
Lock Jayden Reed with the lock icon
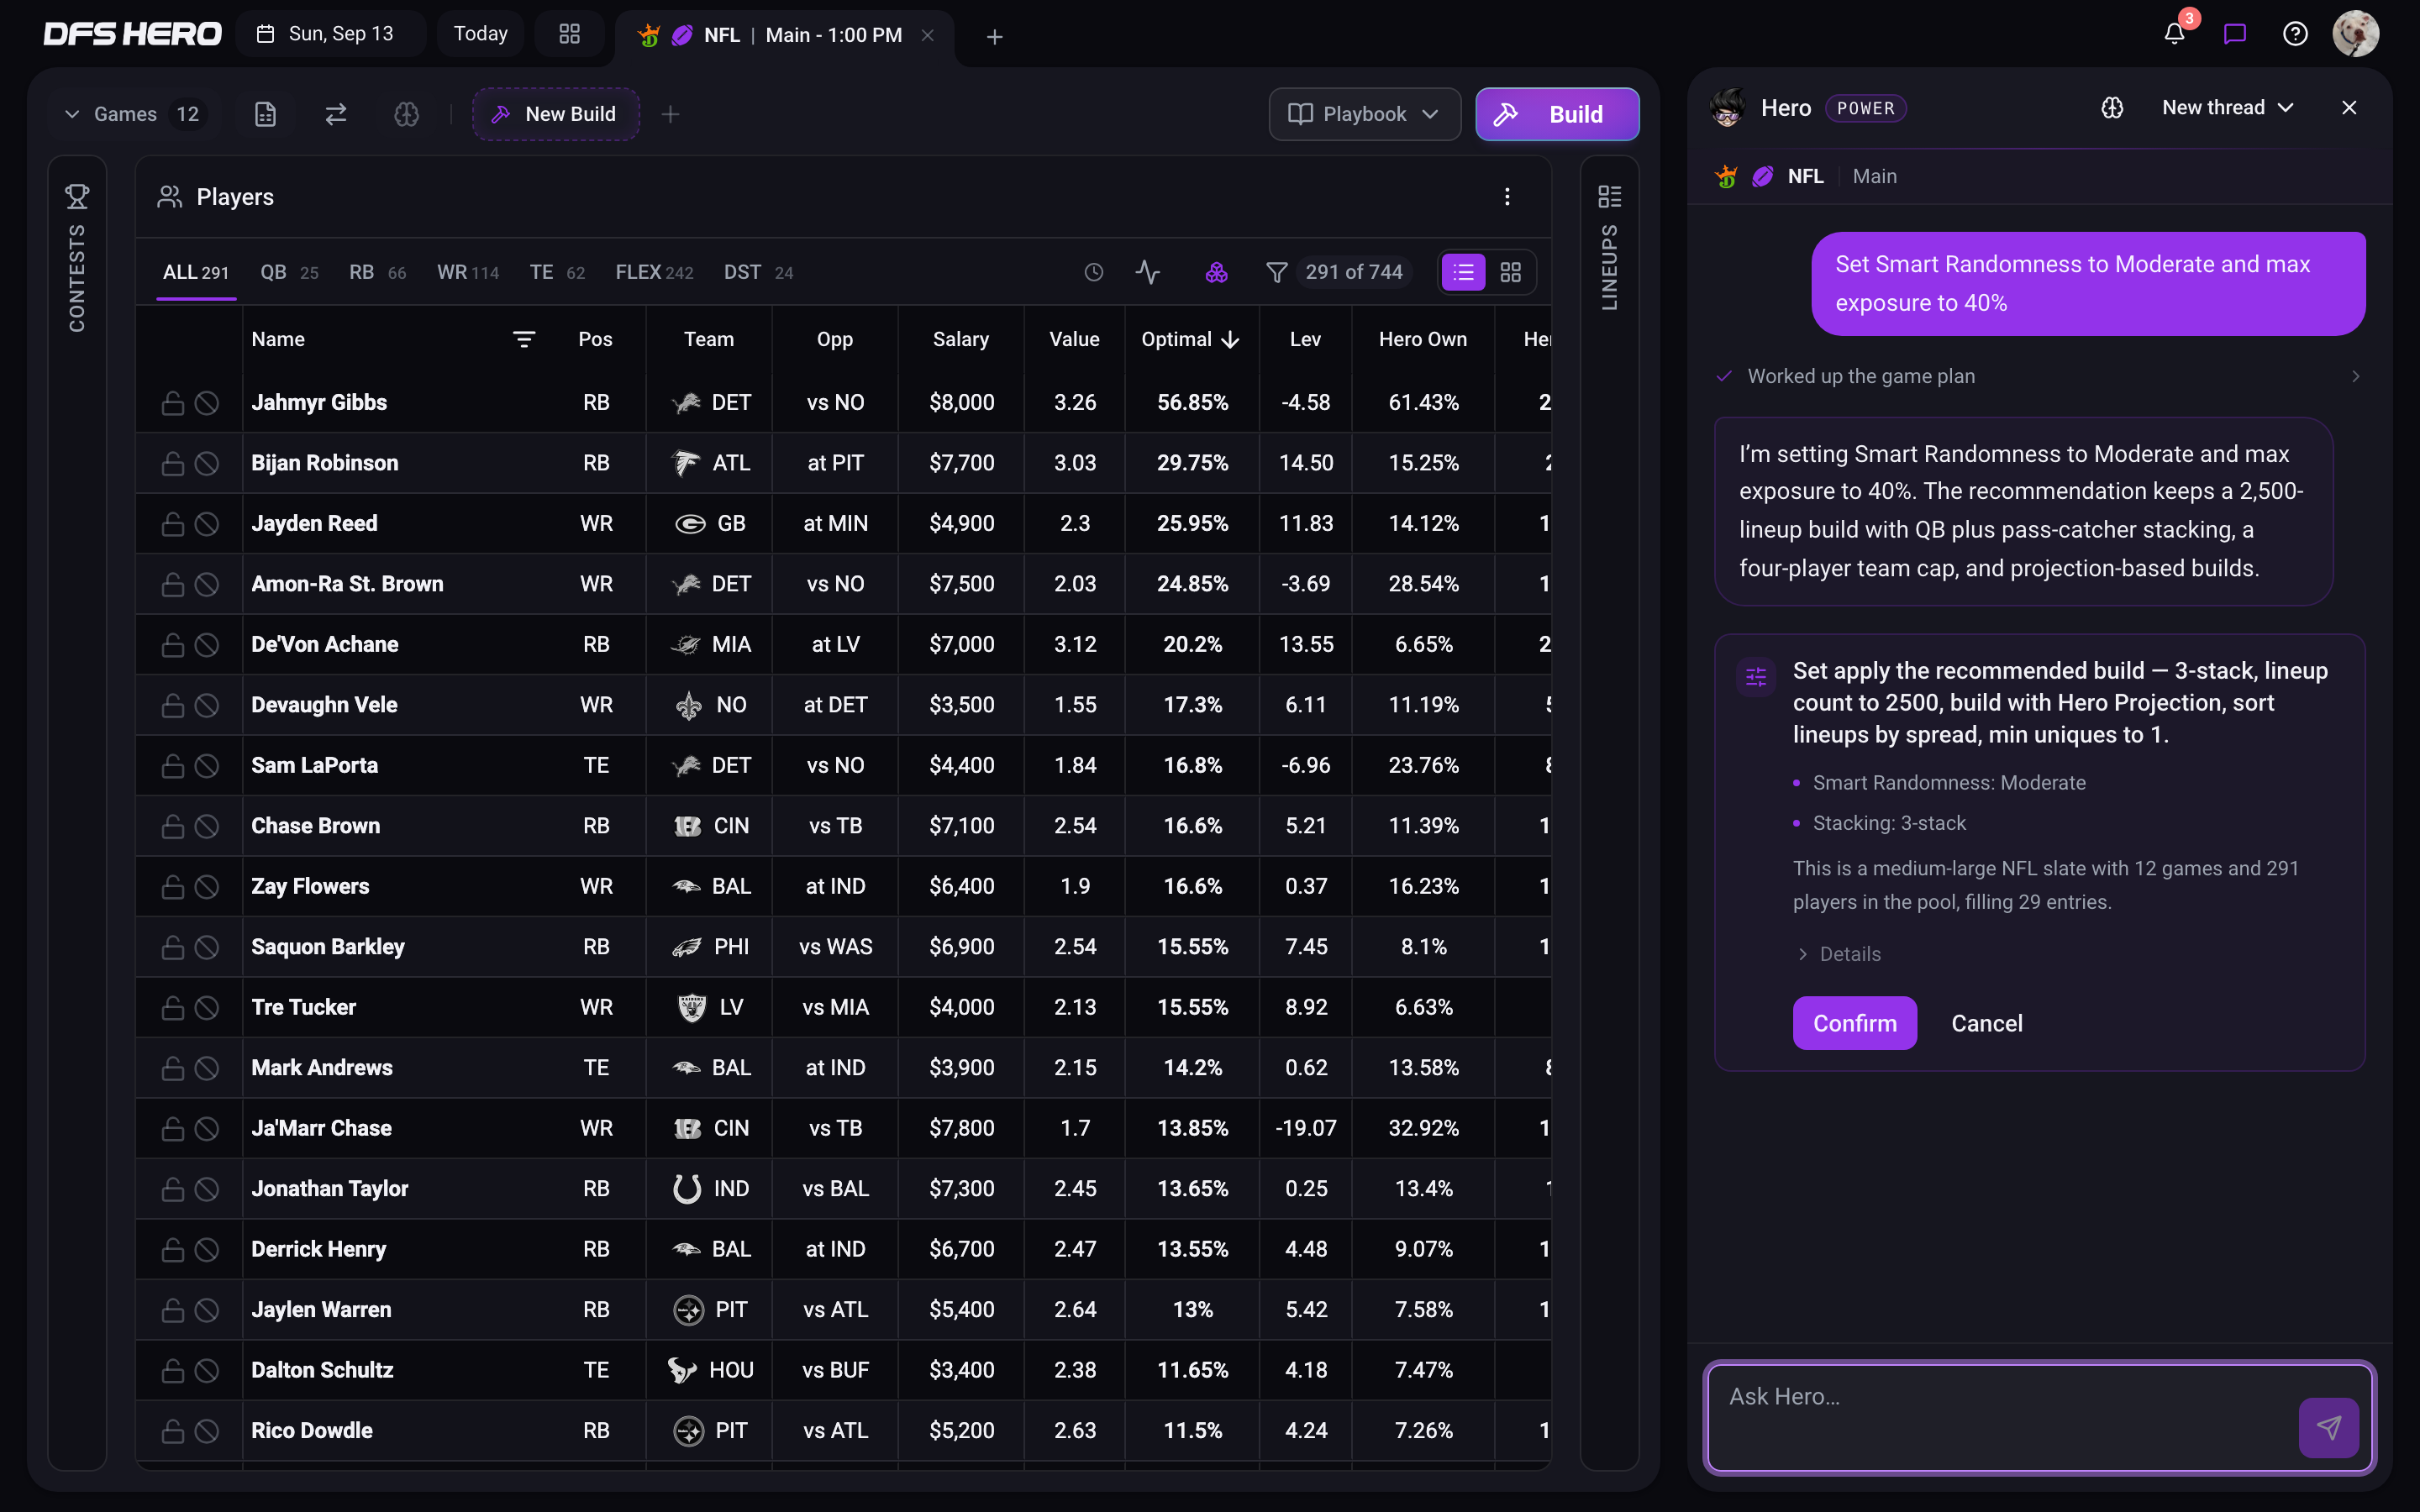click(x=173, y=523)
